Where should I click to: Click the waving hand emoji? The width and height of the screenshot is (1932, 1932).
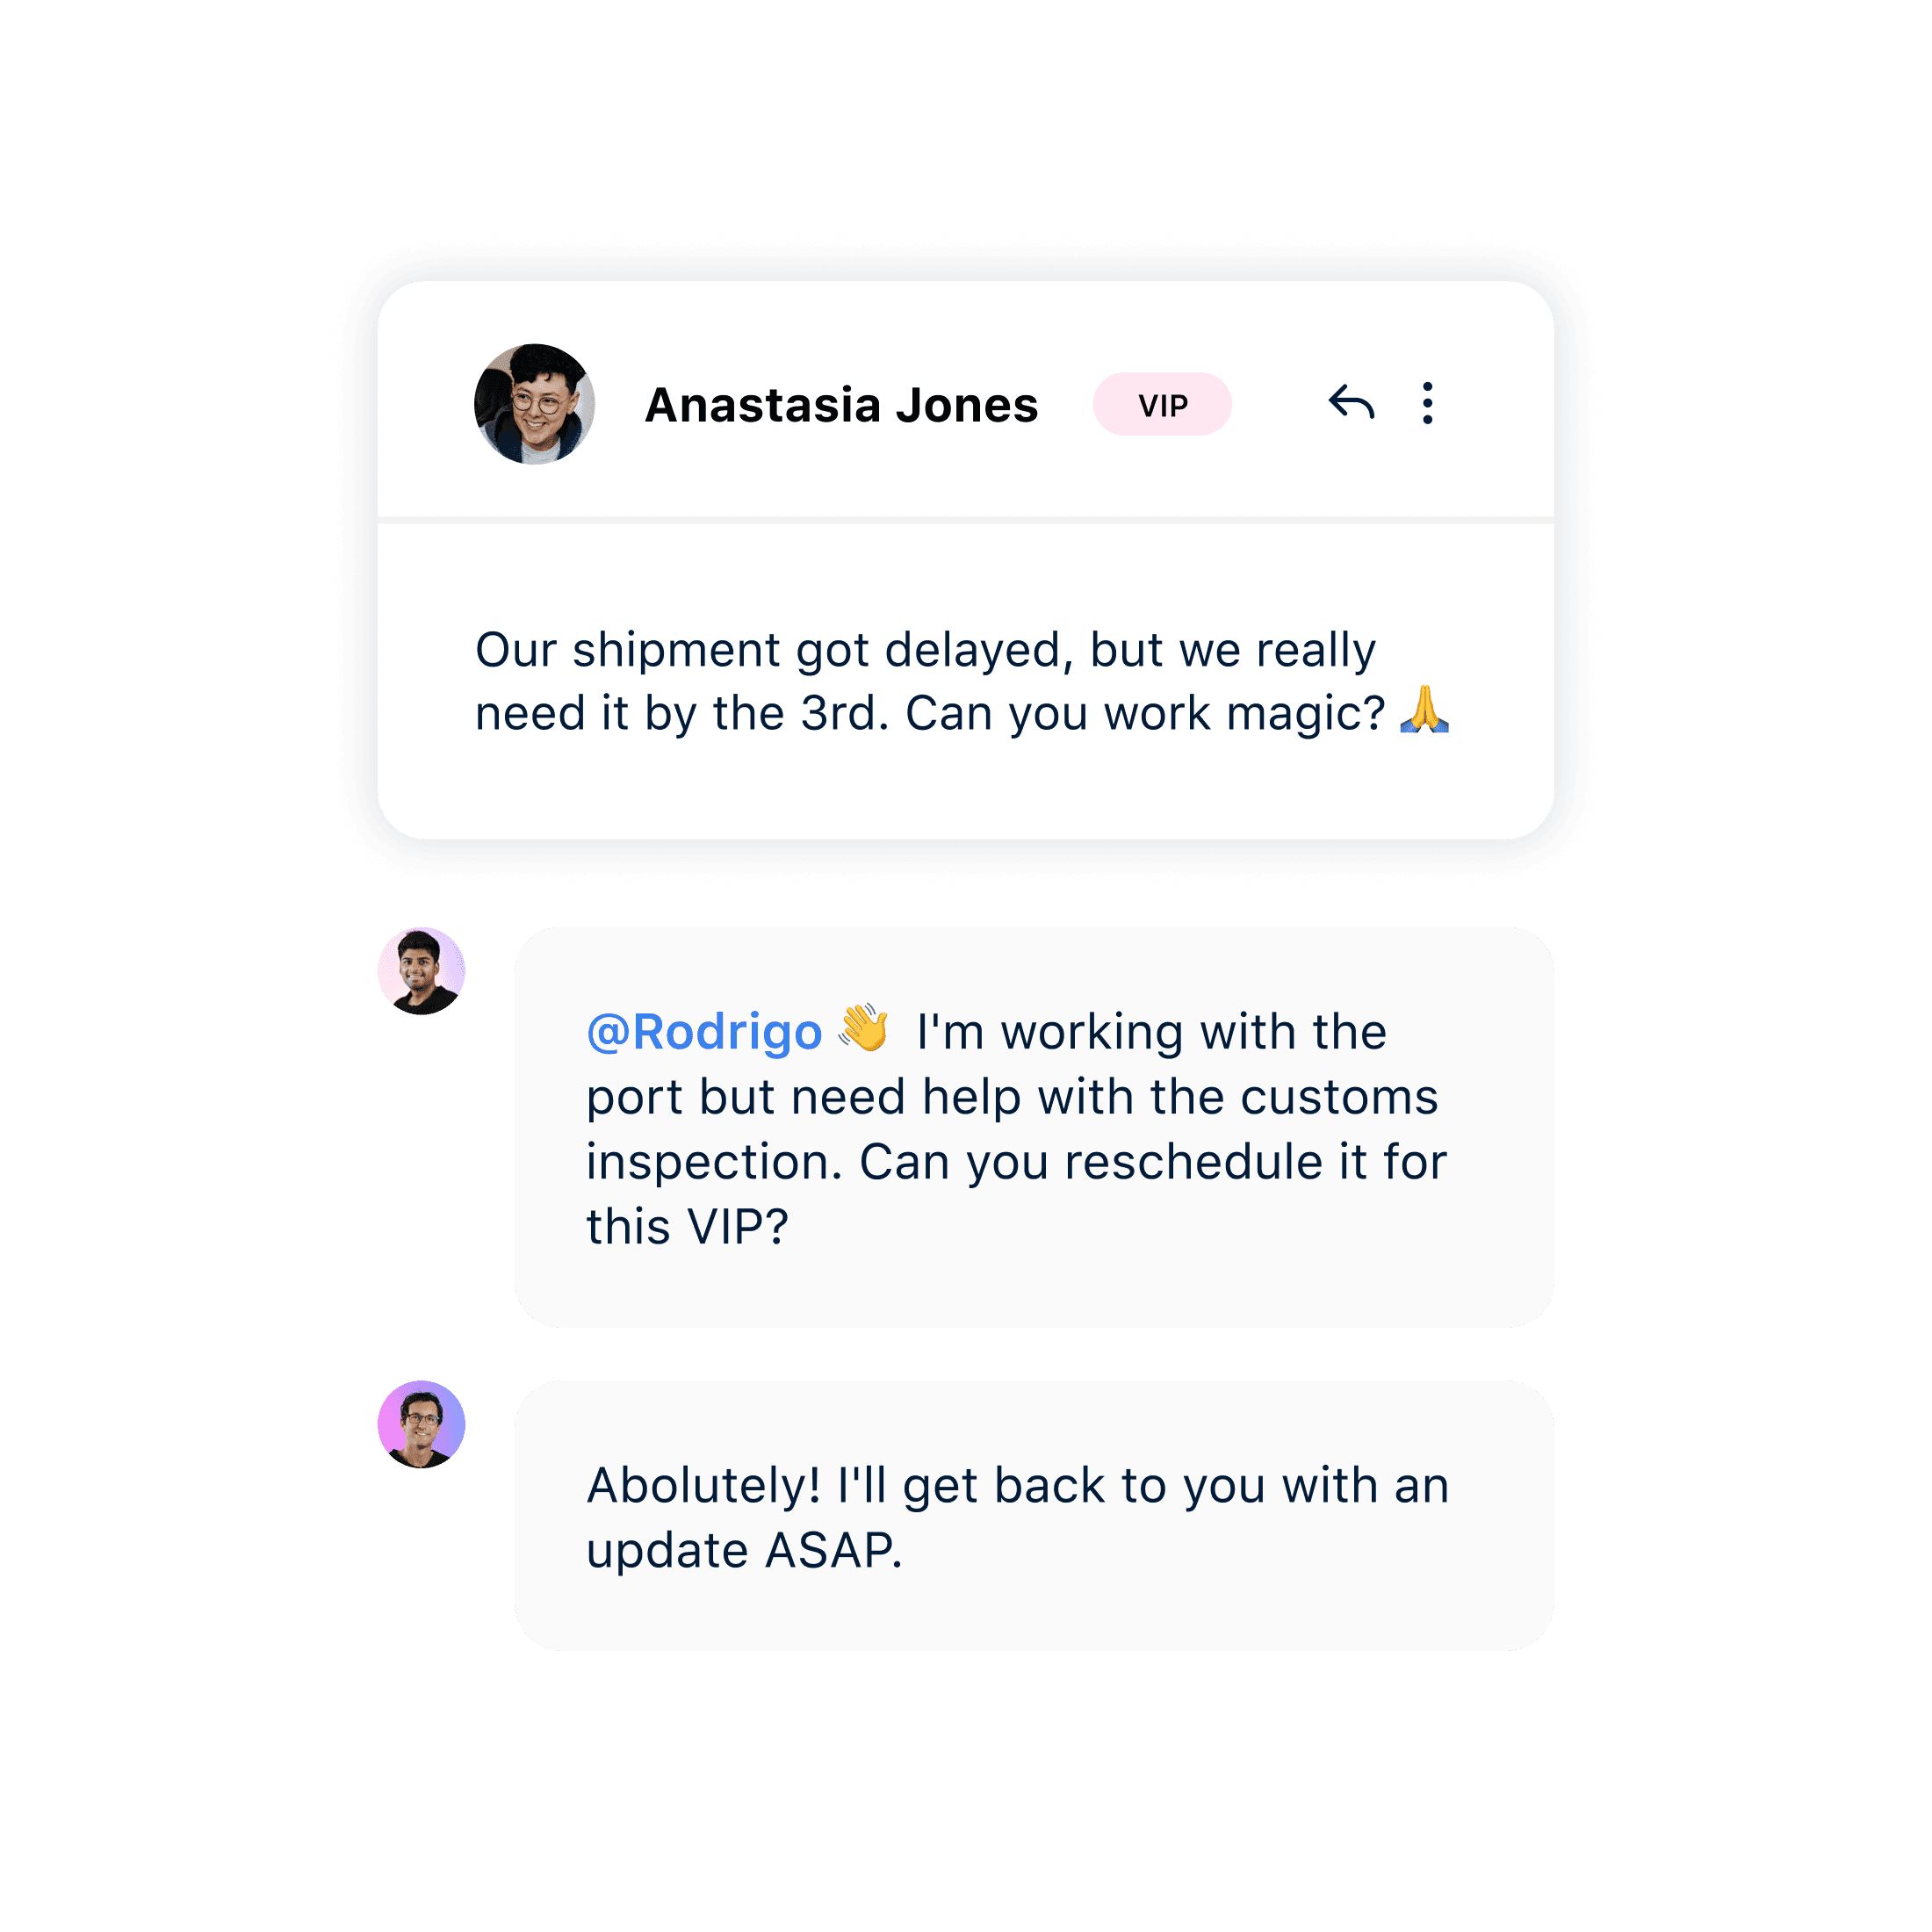[864, 1028]
